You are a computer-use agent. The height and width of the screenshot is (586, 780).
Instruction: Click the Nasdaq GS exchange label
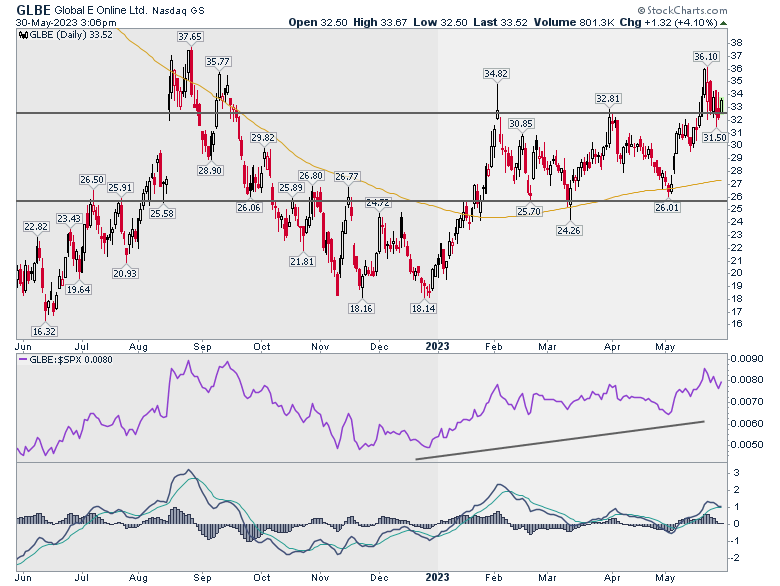178,10
